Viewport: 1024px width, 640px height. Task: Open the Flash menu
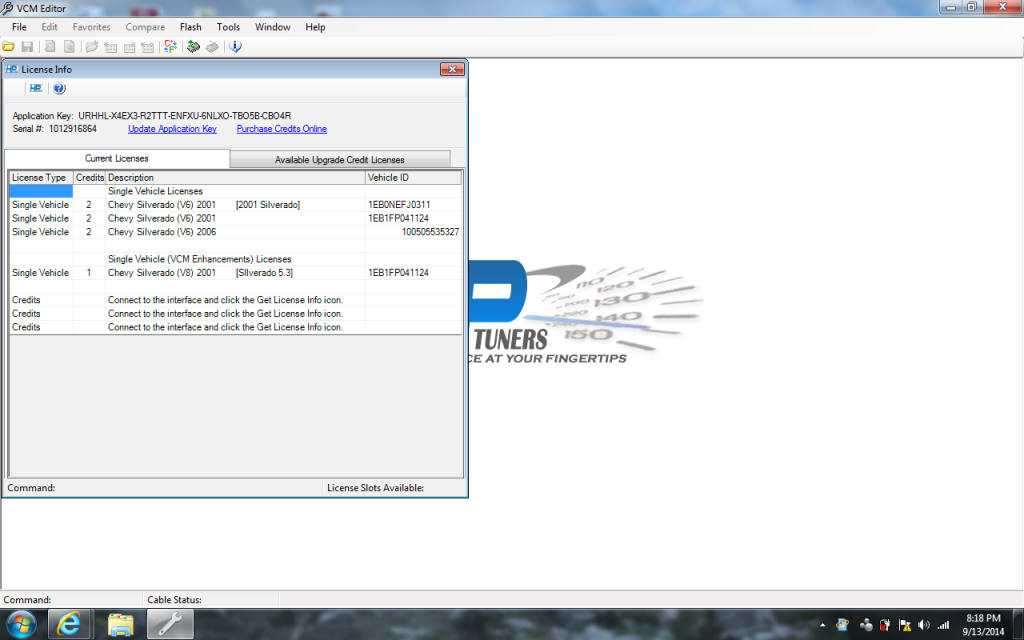(x=191, y=27)
